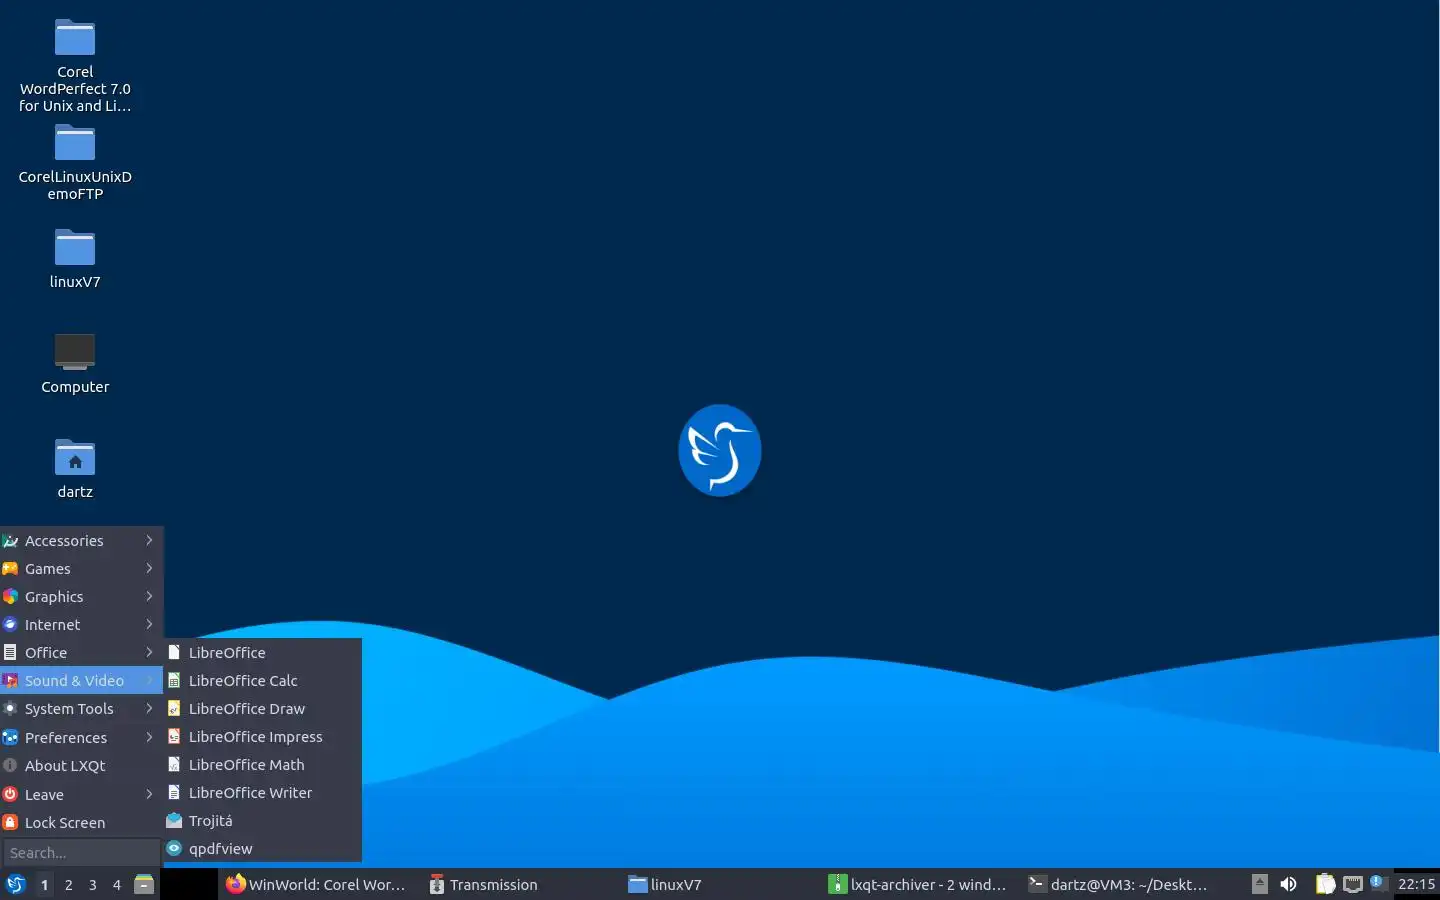Expand the Graphics category
The width and height of the screenshot is (1440, 900).
(x=81, y=596)
